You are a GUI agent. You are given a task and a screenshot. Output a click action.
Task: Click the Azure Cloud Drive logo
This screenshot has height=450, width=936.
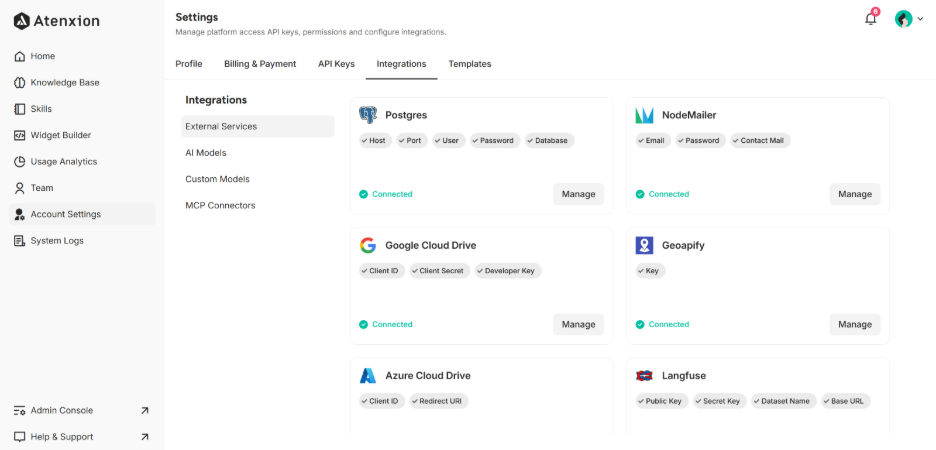click(x=368, y=375)
